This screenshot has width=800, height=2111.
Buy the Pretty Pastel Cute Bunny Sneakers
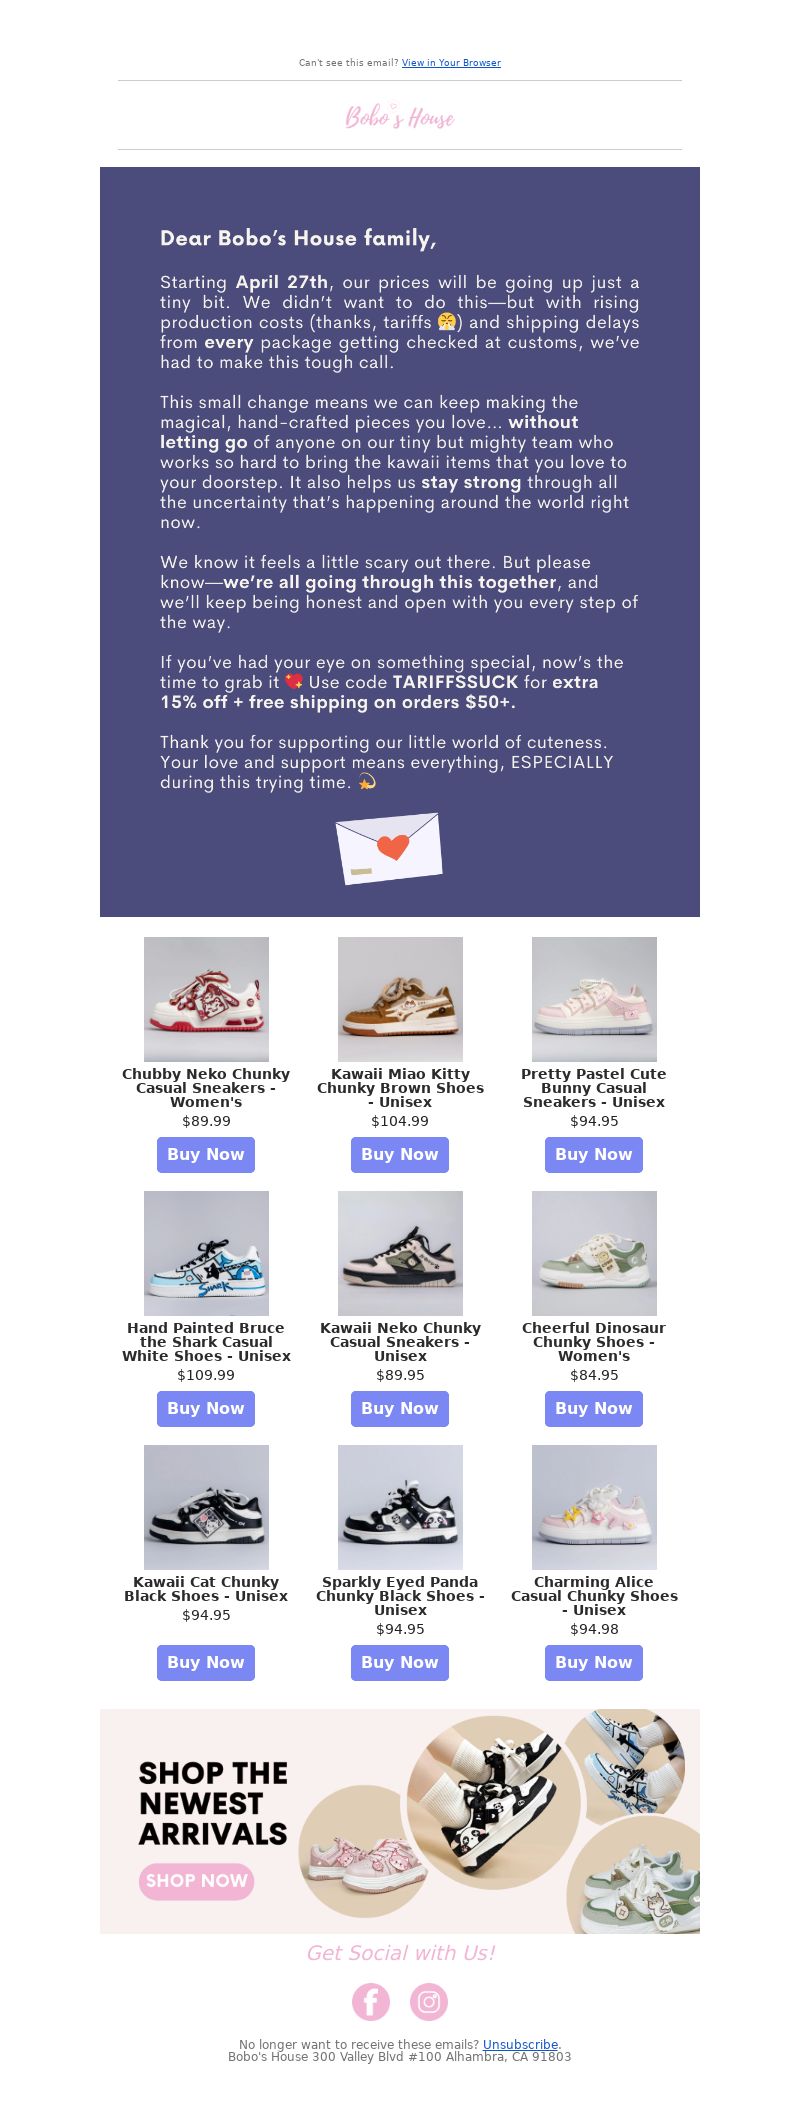[x=594, y=1155]
